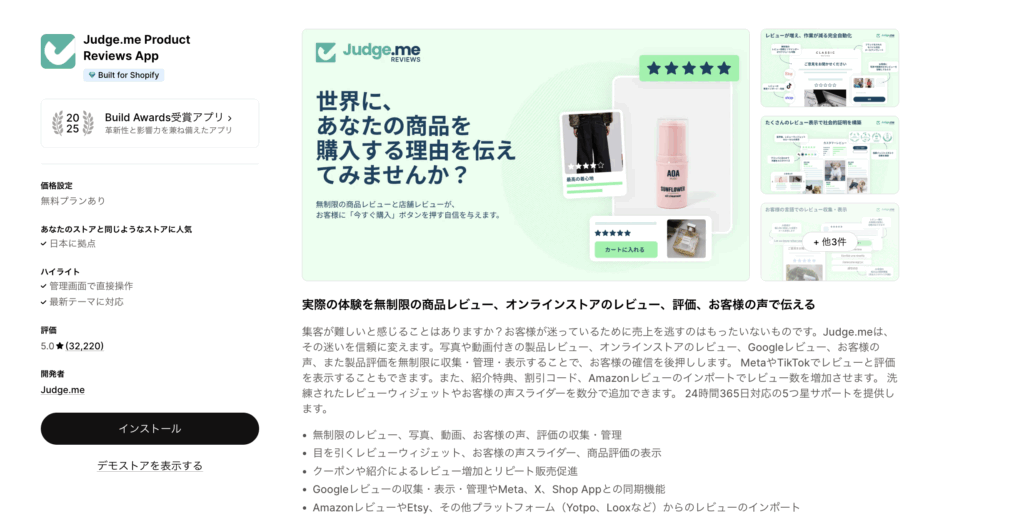1024x518 pixels.
Task: Click the カートに入れる button in banner image
Action: coord(626,250)
